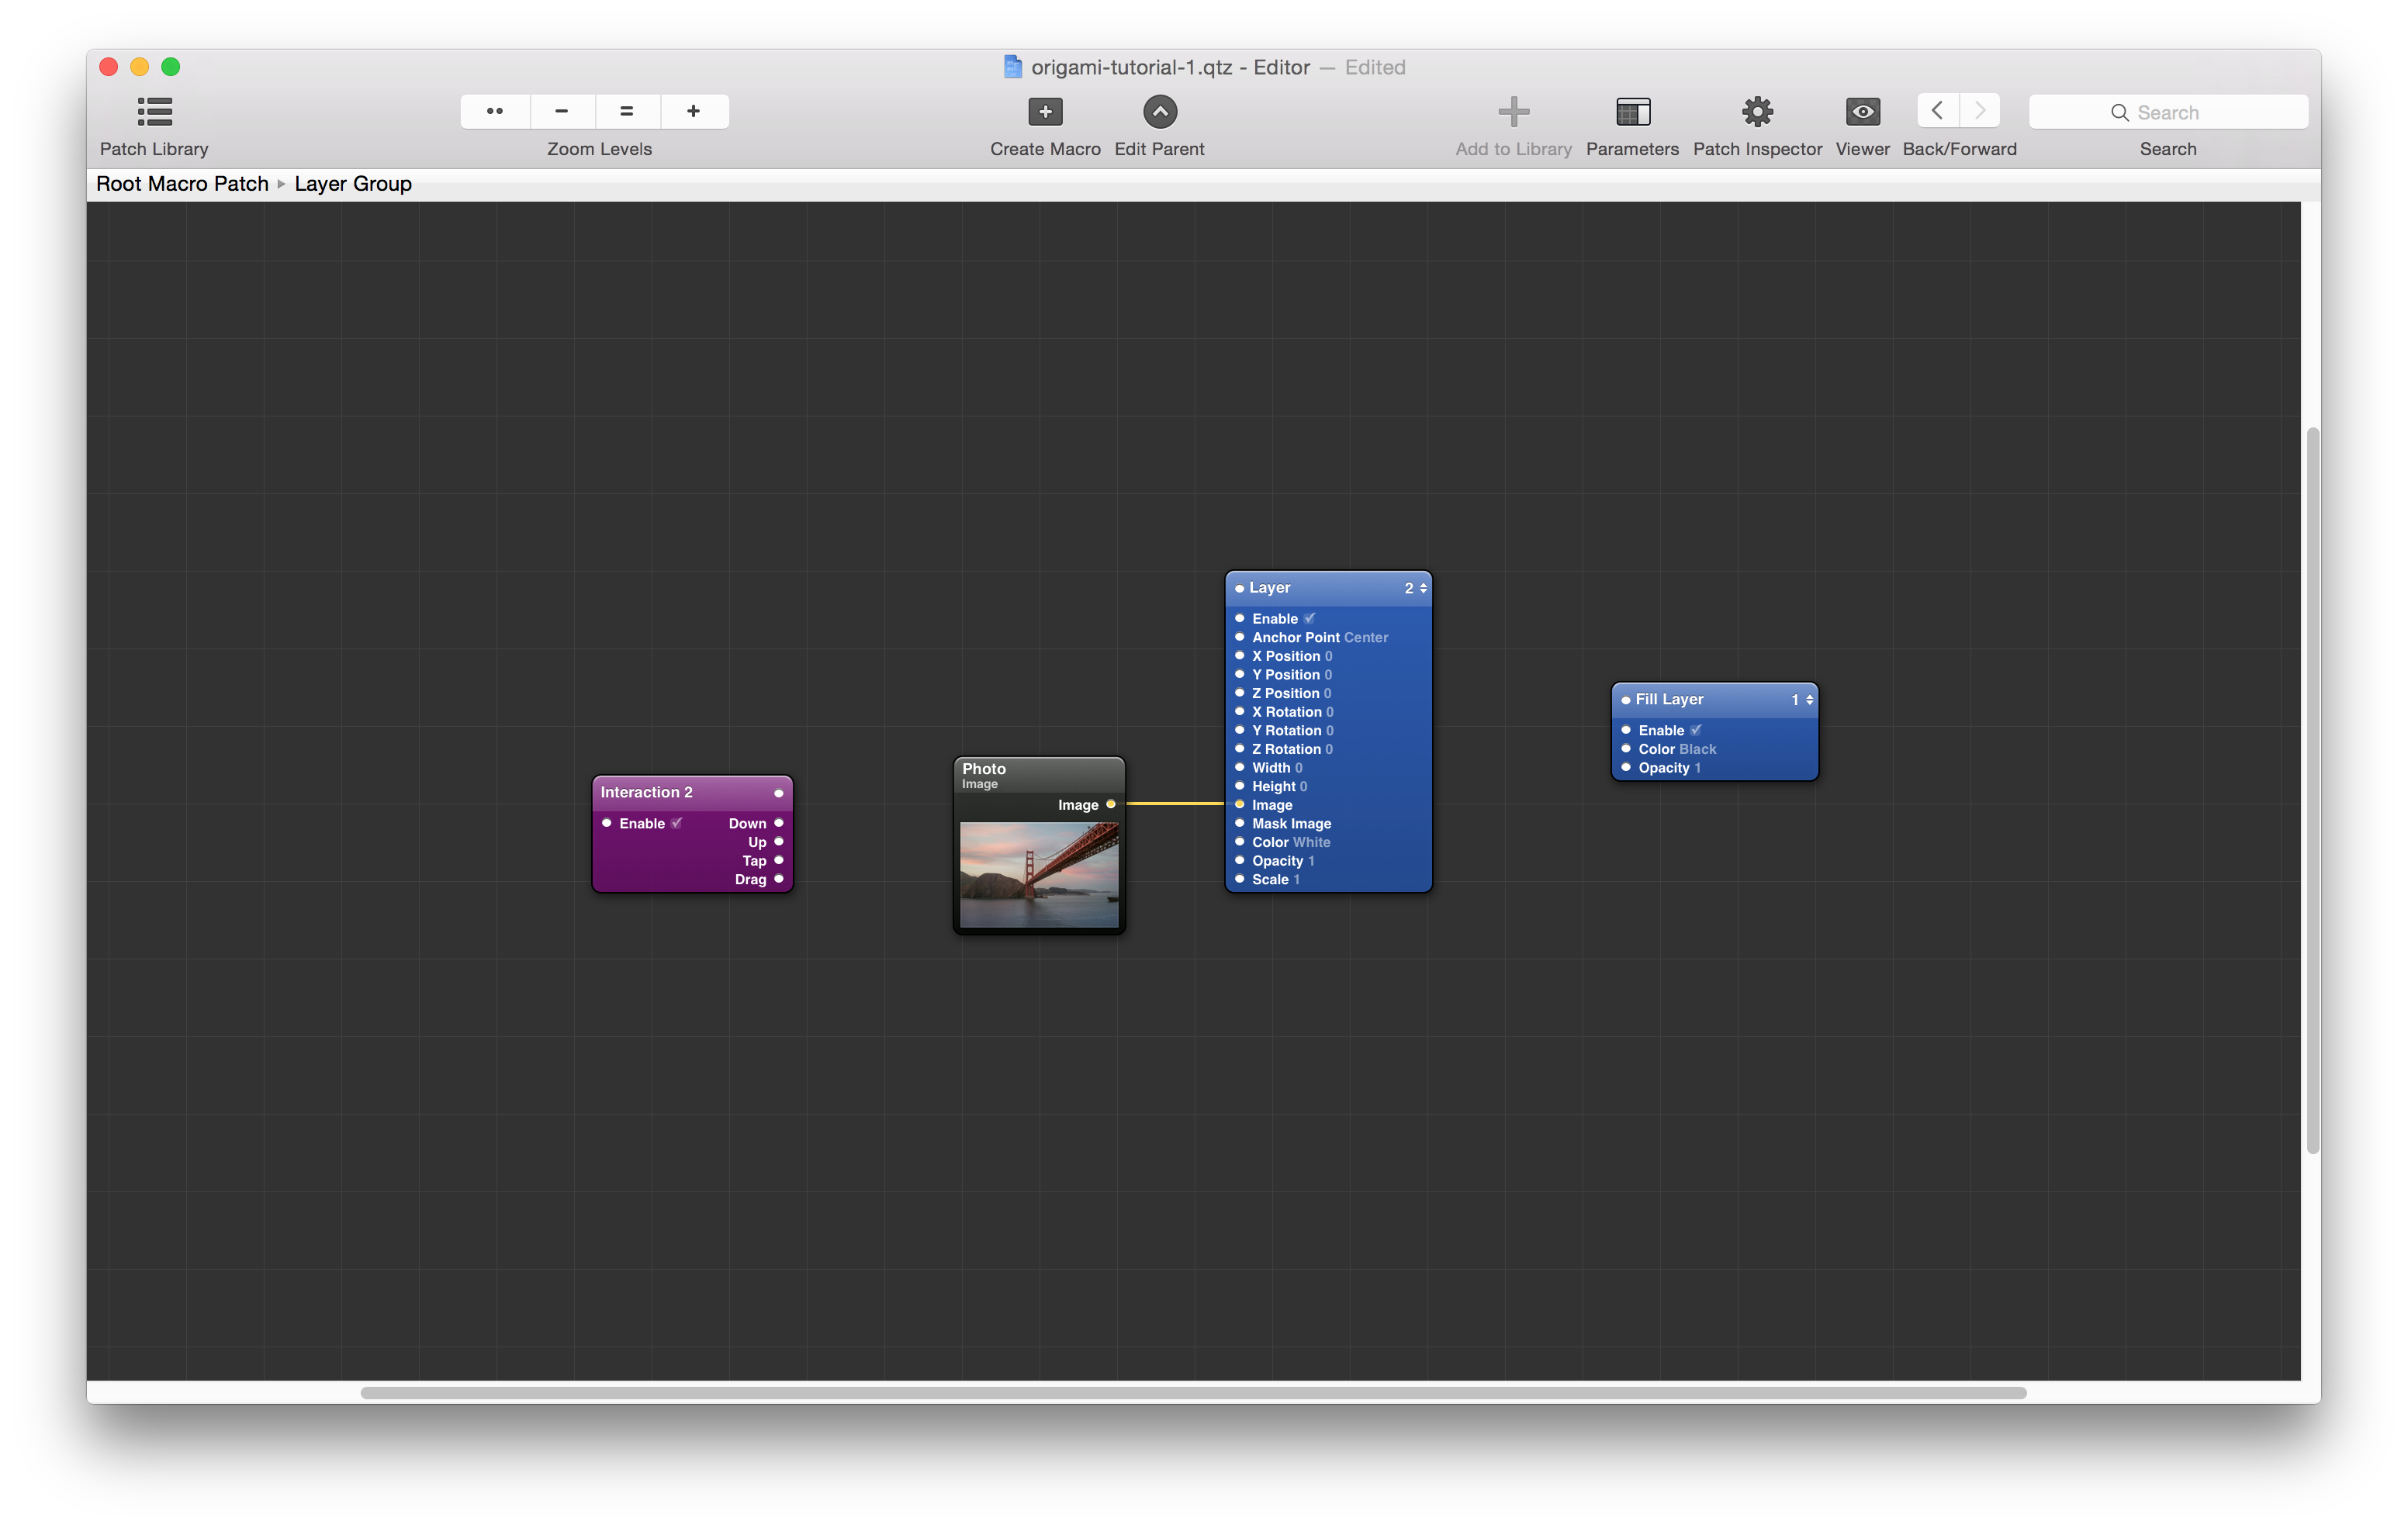Click Root Macro Patch breadcrumb
The image size is (2408, 1528).
(x=182, y=182)
